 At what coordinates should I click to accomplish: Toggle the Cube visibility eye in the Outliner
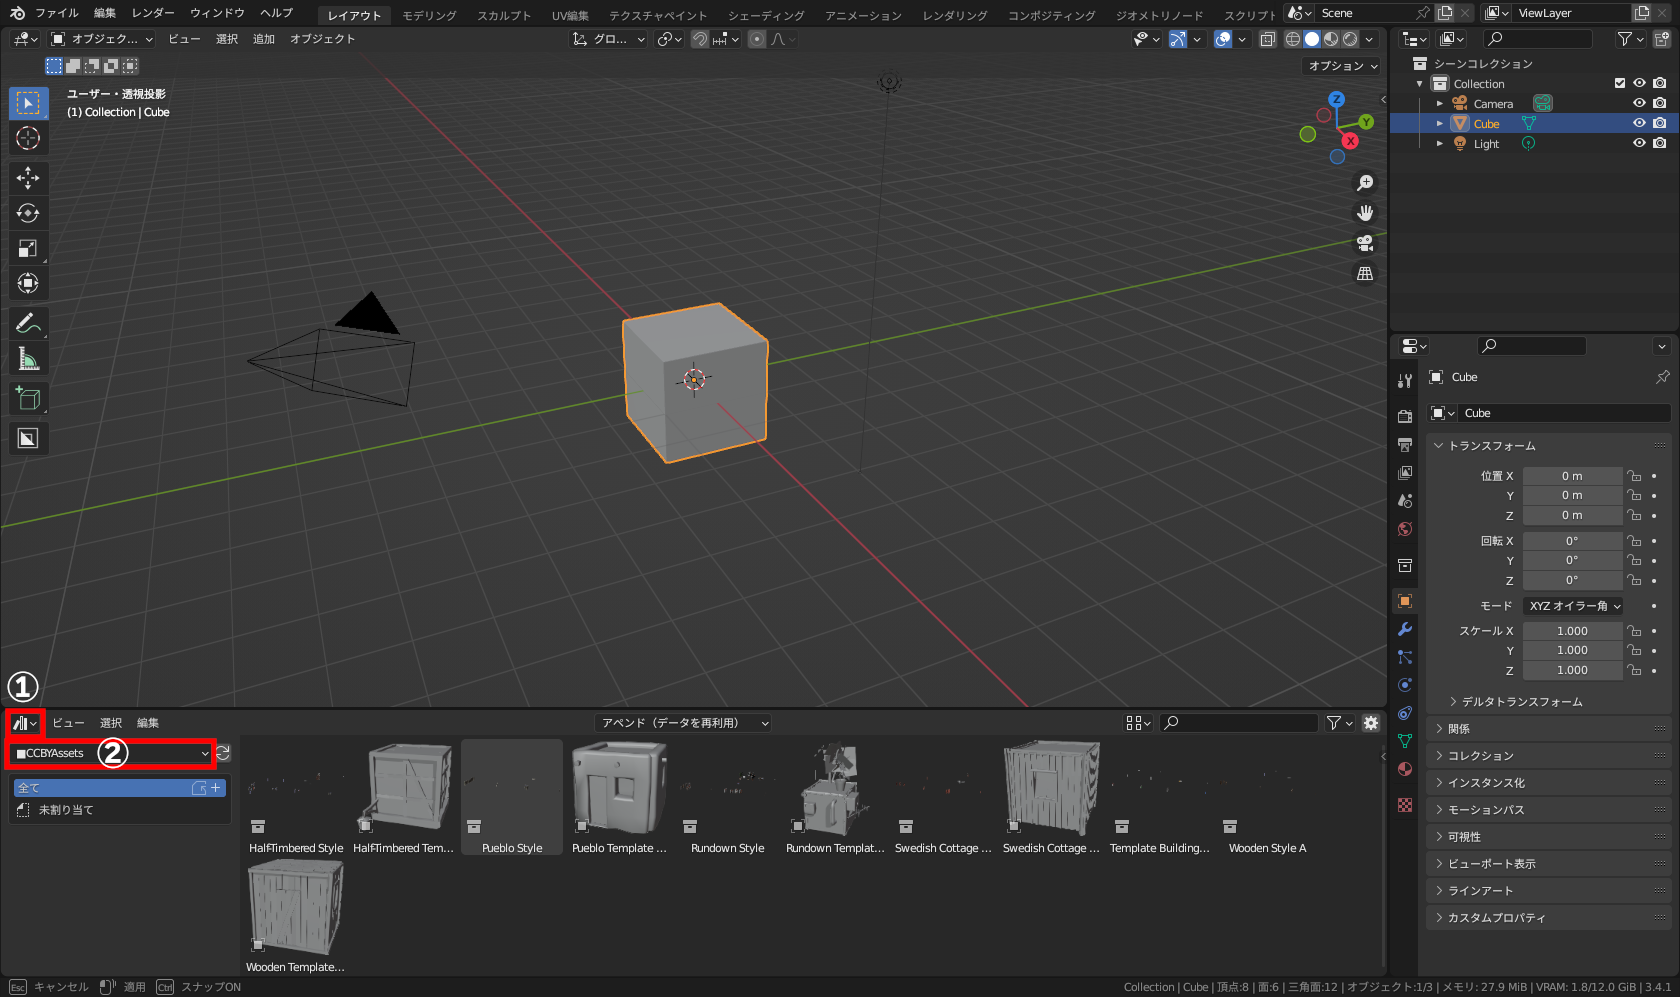(x=1638, y=123)
